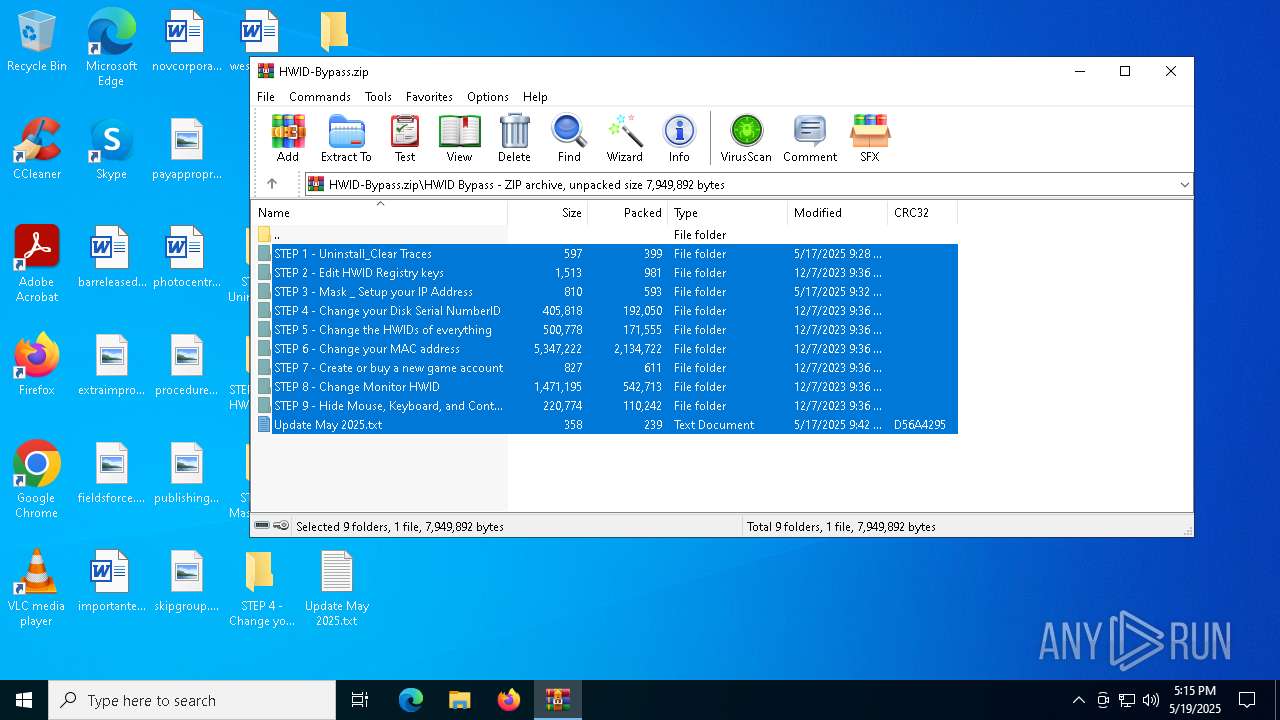The height and width of the screenshot is (720, 1280).
Task: Open the Commands menu
Action: coord(320,97)
